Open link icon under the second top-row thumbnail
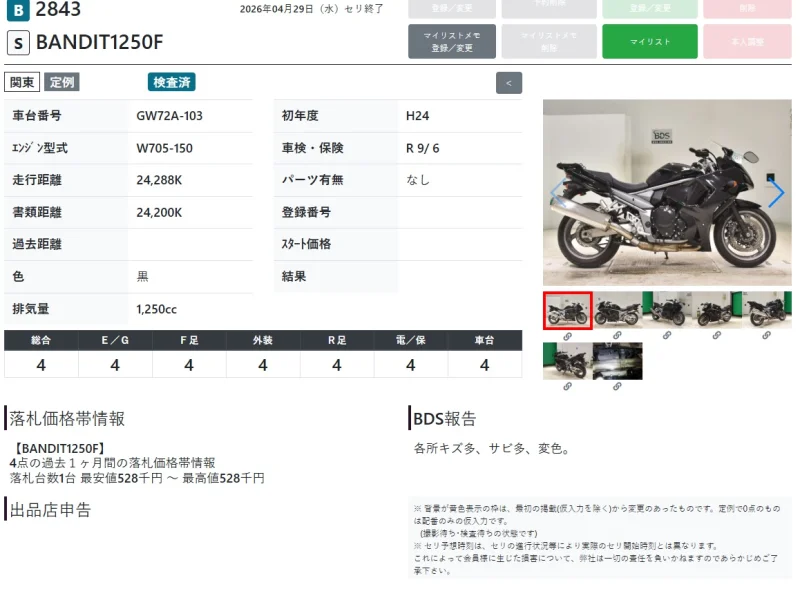The height and width of the screenshot is (600, 800). [x=617, y=336]
